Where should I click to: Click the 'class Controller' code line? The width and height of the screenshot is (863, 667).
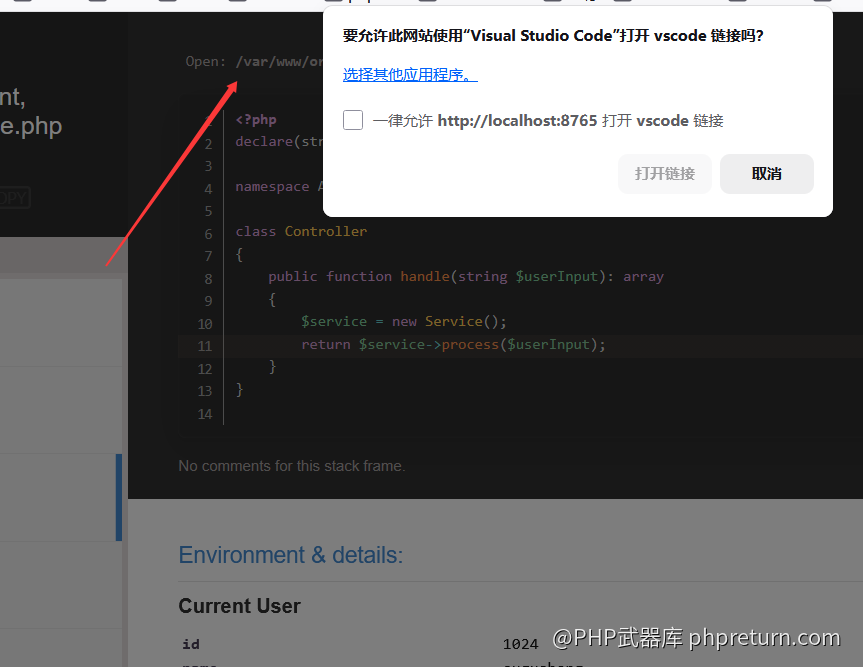301,232
